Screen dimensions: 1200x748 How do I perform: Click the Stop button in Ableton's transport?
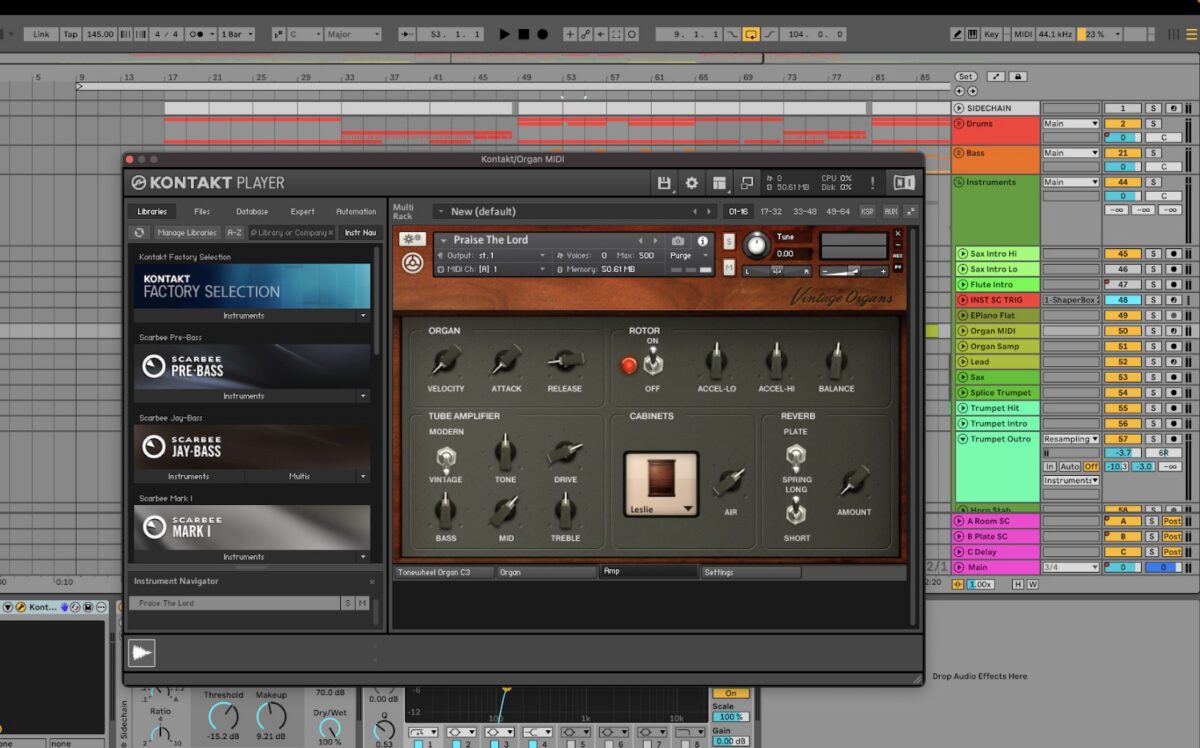point(523,34)
